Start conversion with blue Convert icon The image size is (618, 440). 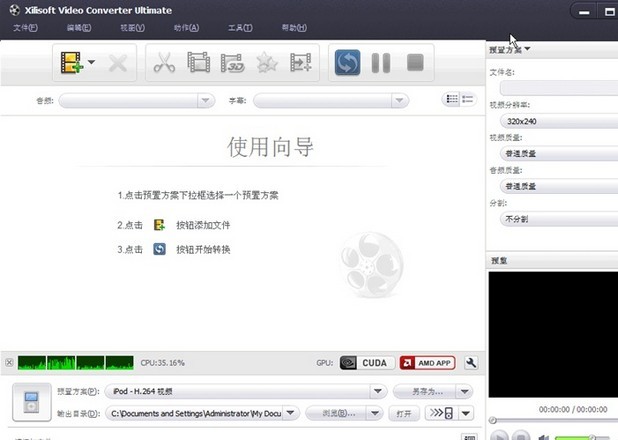point(347,62)
